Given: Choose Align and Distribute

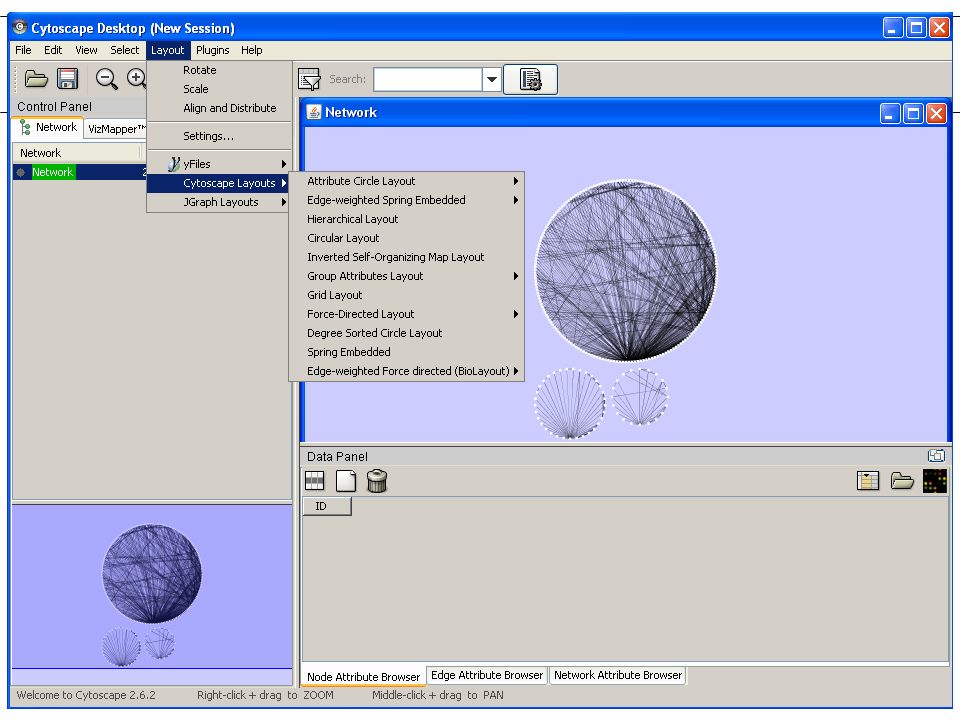Looking at the screenshot, I should click(219, 108).
